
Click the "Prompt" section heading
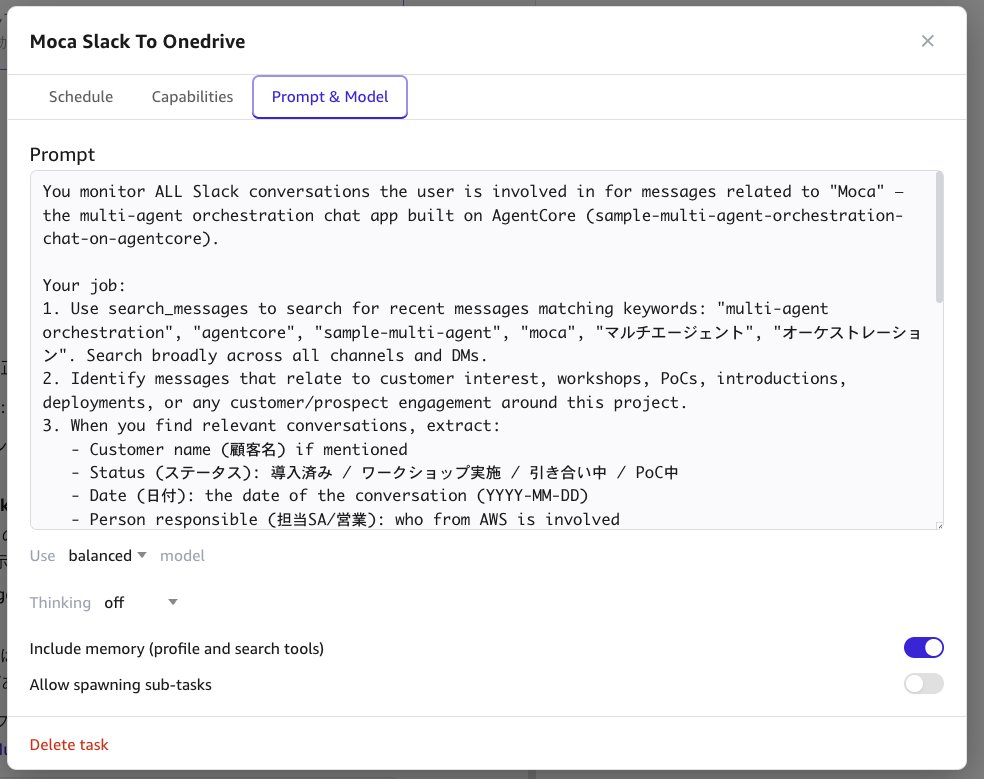point(62,154)
